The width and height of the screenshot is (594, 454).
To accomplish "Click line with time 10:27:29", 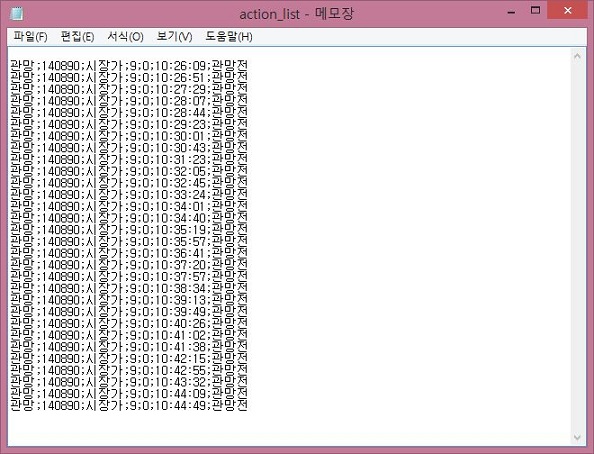I will 129,89.
